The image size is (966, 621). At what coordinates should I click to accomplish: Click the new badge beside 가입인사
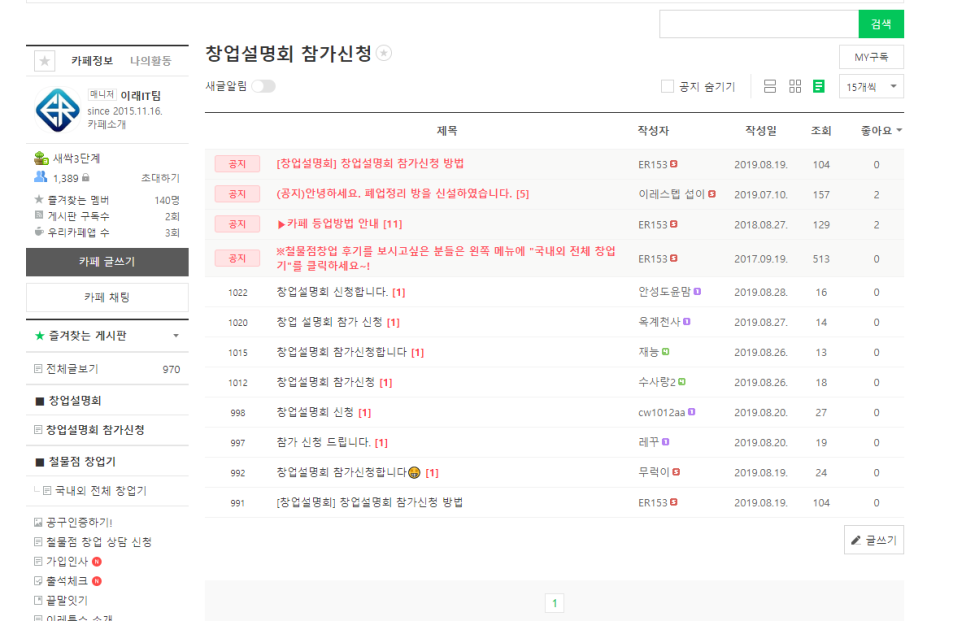coord(97,562)
